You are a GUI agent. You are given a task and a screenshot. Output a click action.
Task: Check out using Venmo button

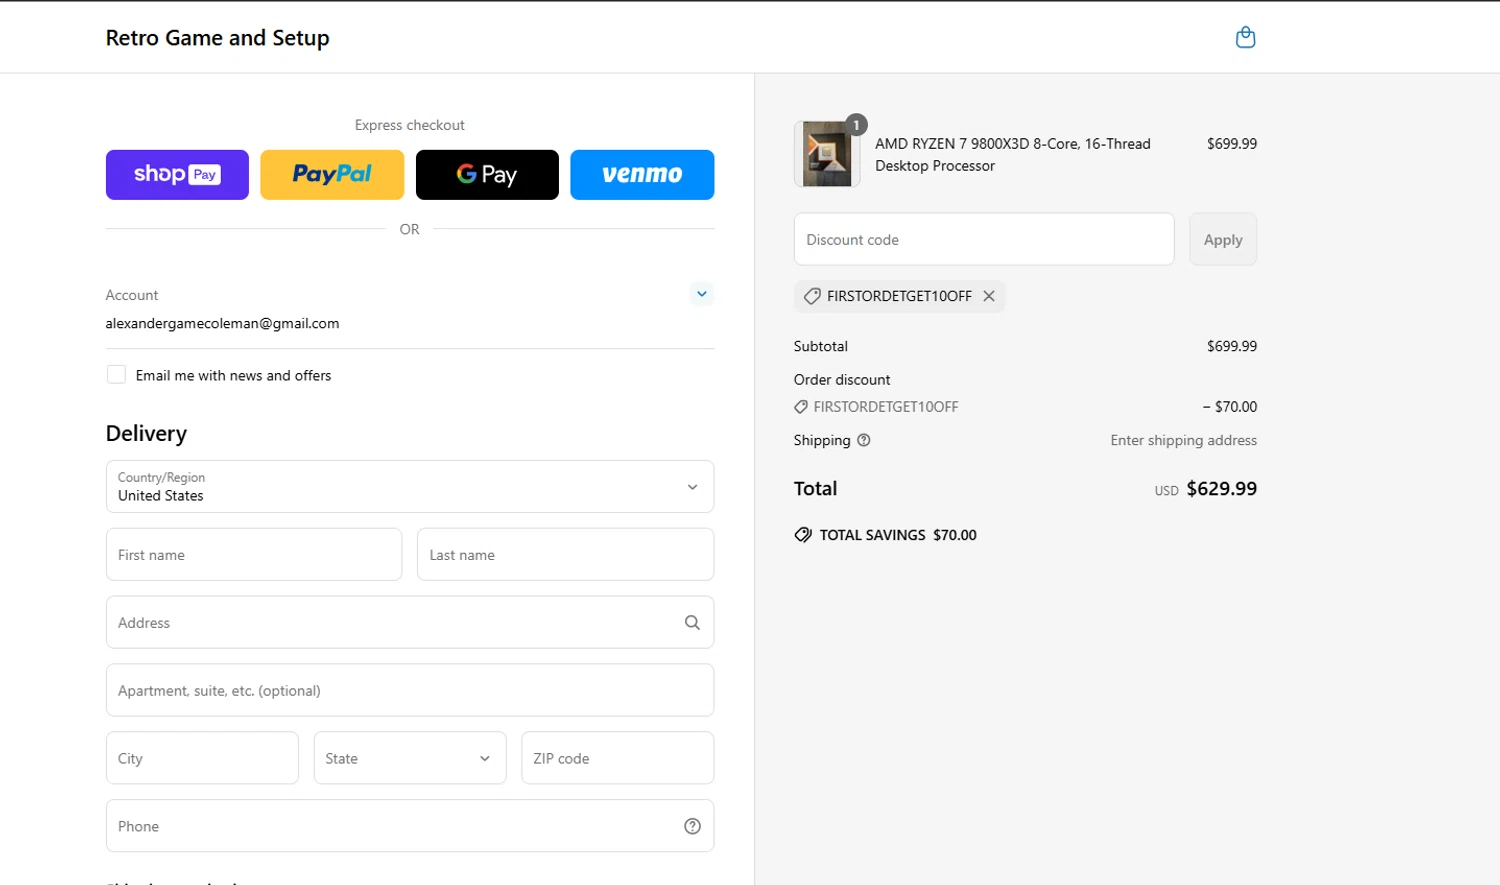[642, 175]
